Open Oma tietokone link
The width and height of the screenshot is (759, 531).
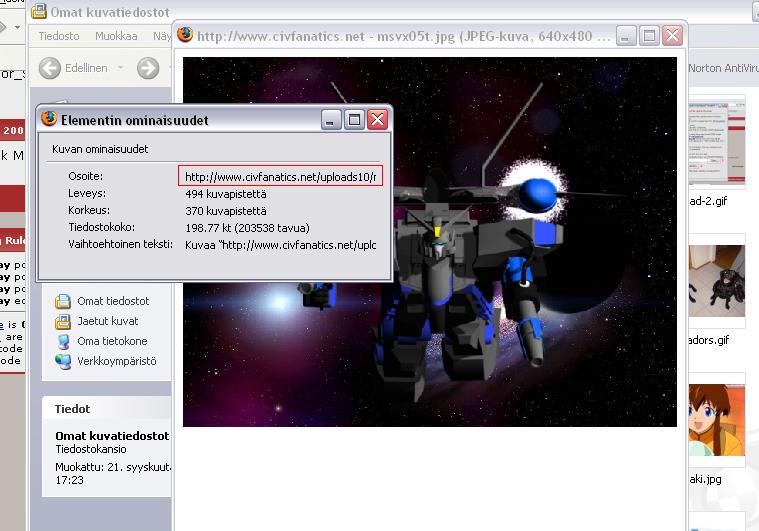pos(112,341)
